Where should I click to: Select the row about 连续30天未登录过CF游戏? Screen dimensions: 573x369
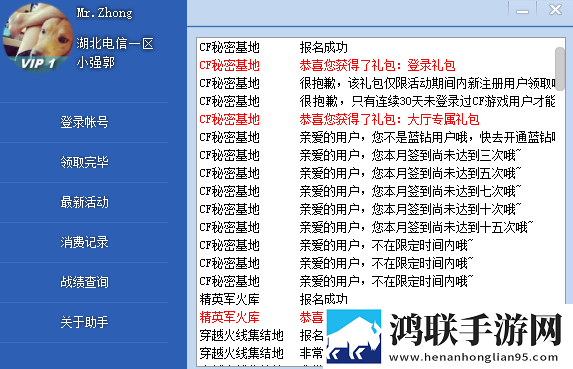point(376,101)
